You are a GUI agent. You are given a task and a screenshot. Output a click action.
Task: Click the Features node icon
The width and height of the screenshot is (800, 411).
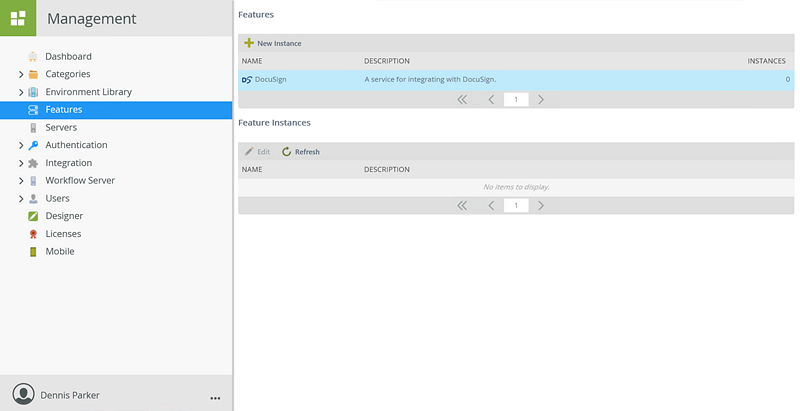(33, 110)
